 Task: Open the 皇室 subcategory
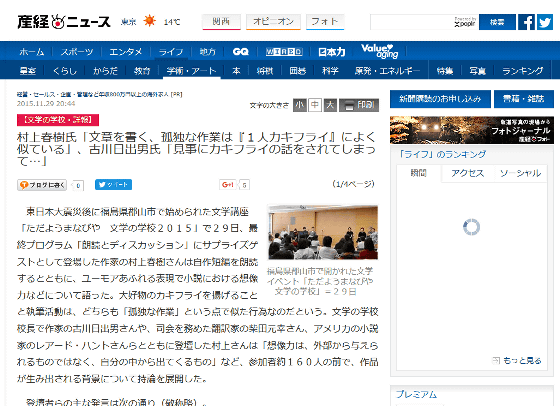[28, 71]
